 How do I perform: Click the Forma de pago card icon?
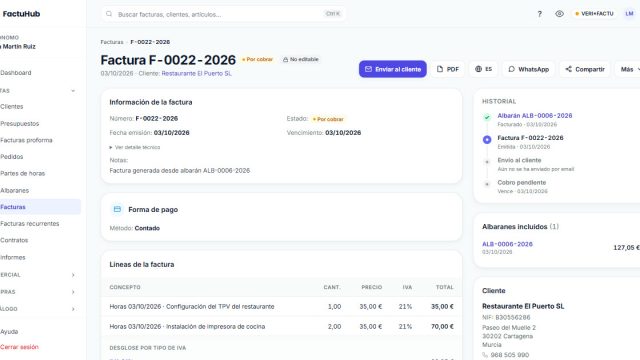[117, 209]
